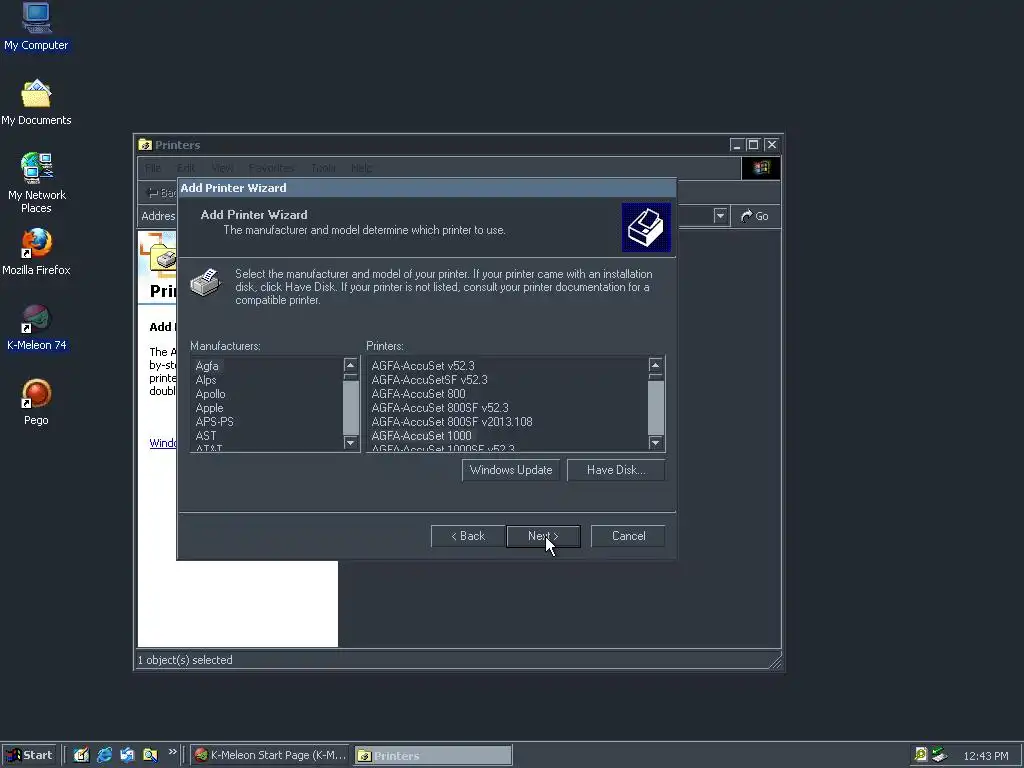Launch the Pego desktop shortcut

click(x=37, y=402)
